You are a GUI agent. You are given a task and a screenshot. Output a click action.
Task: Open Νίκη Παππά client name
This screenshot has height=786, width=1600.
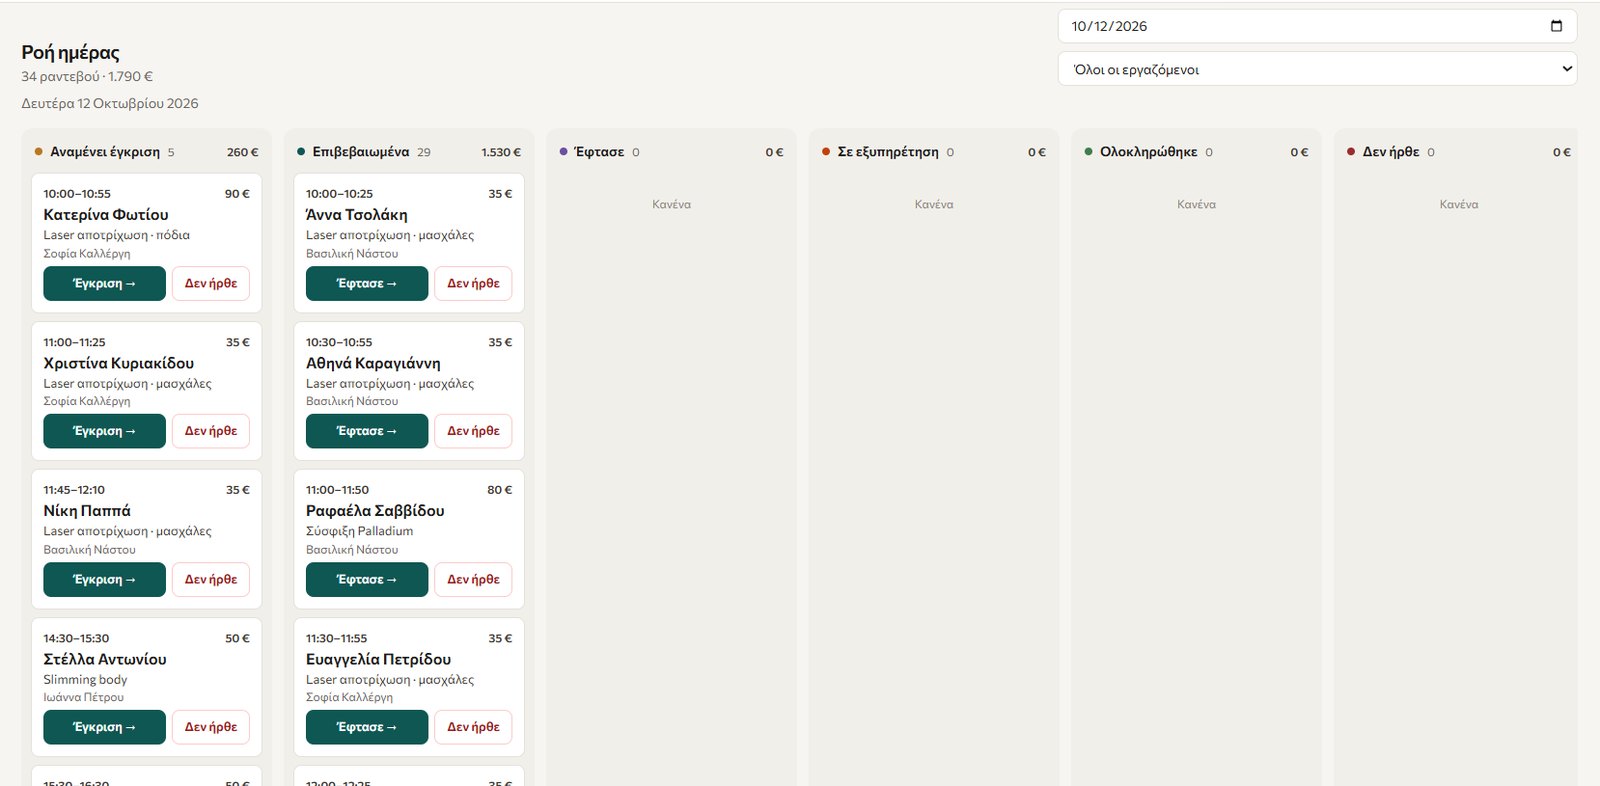click(x=87, y=511)
